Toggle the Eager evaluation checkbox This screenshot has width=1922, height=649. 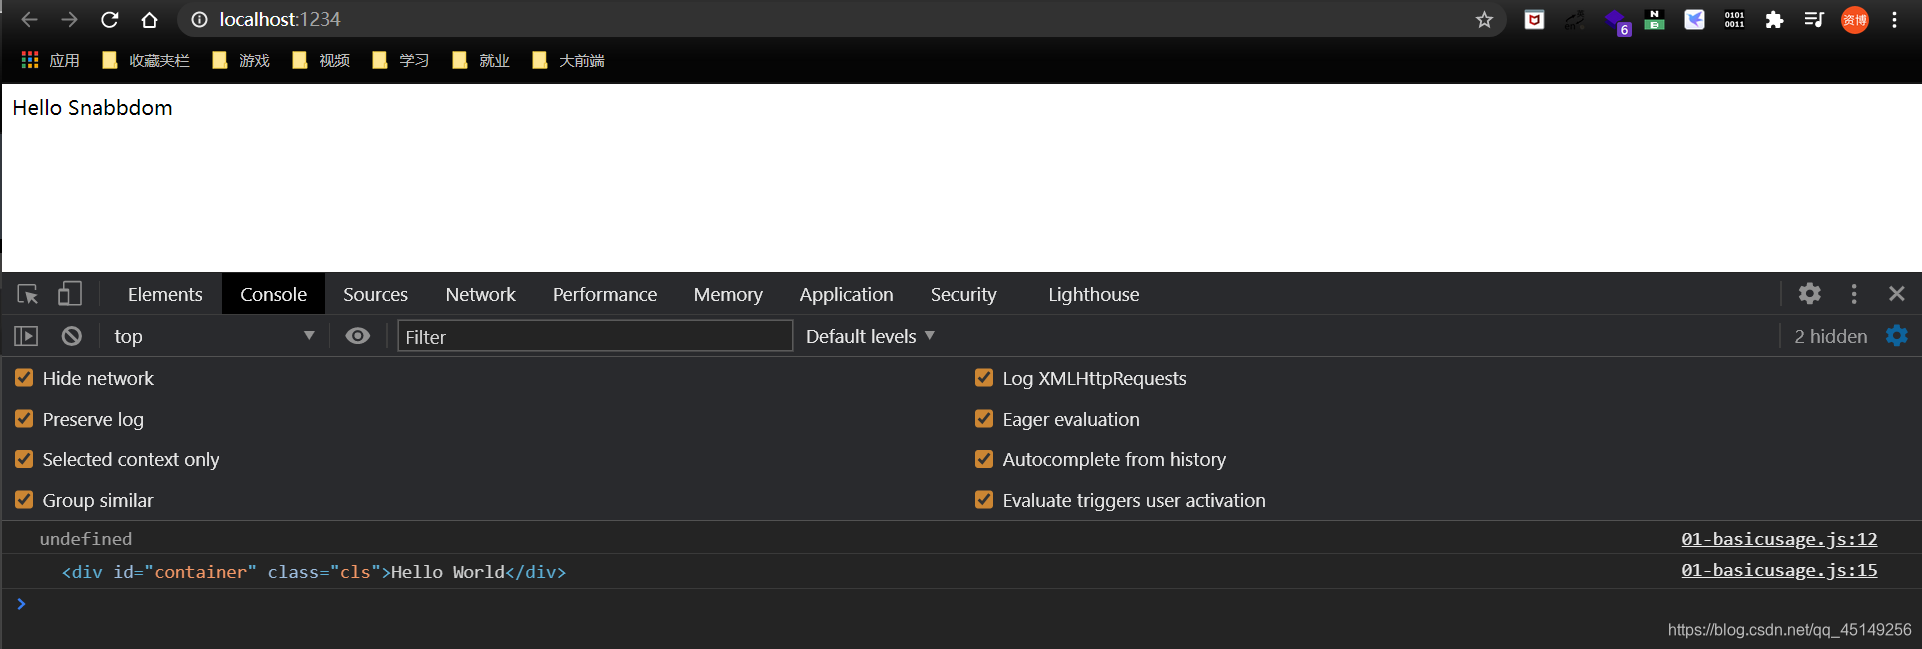984,419
